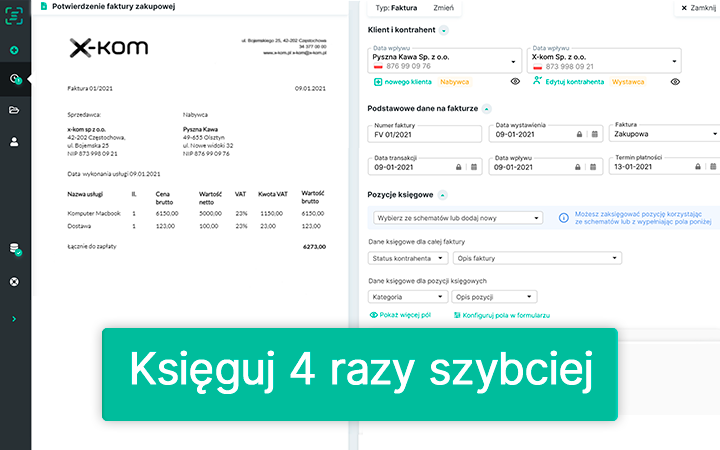Click the document icon beside Potwierdzenie faktury zakupowej

pos(44,6)
